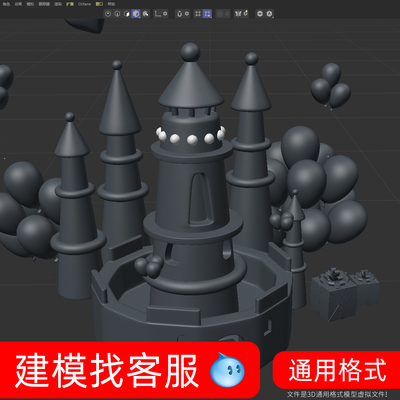Click the solid round circle toolbar icon
400x400 pixels.
click(x=260, y=14)
